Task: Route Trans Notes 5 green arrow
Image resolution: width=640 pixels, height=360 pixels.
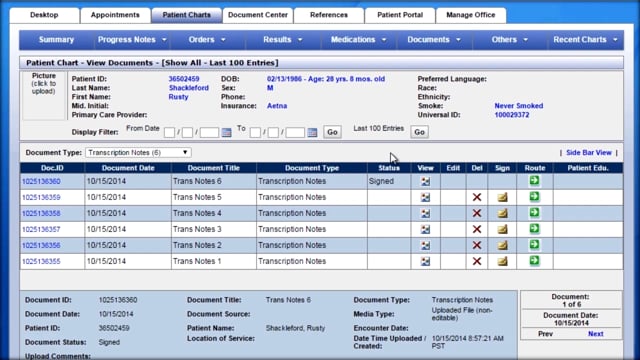Action: coord(534,196)
